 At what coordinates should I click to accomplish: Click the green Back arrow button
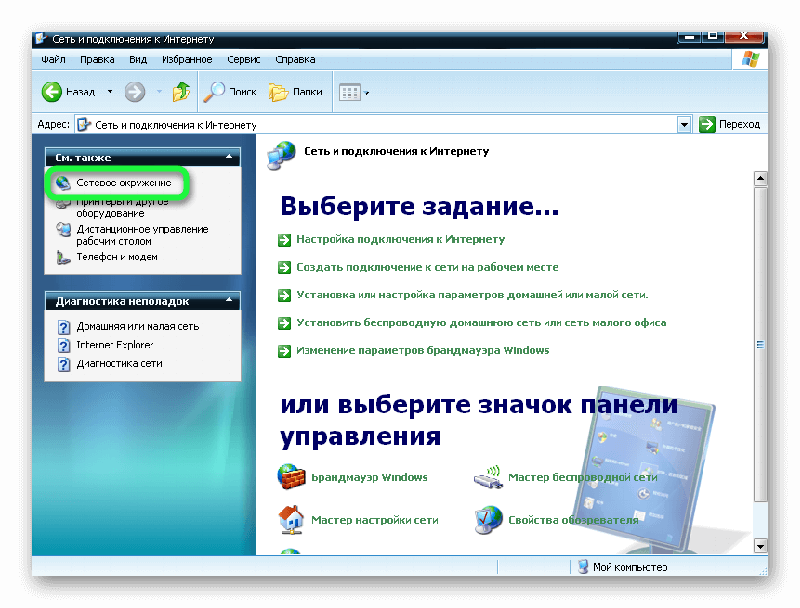coord(52,92)
